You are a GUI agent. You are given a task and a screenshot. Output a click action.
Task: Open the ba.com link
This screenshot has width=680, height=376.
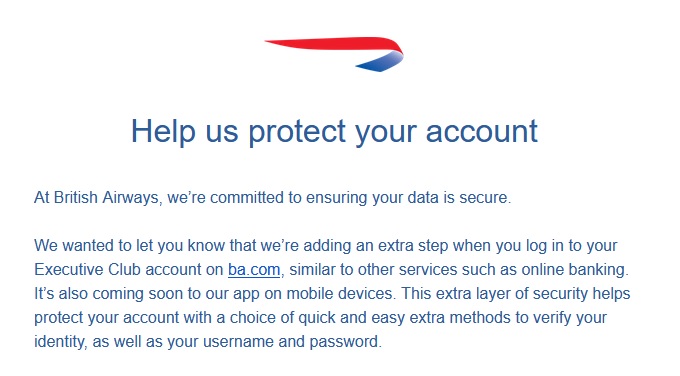point(254,269)
